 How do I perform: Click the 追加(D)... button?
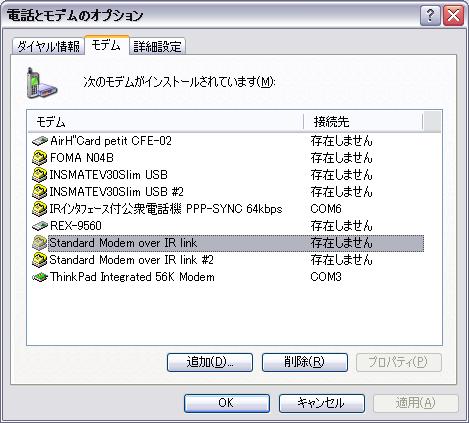tap(210, 362)
